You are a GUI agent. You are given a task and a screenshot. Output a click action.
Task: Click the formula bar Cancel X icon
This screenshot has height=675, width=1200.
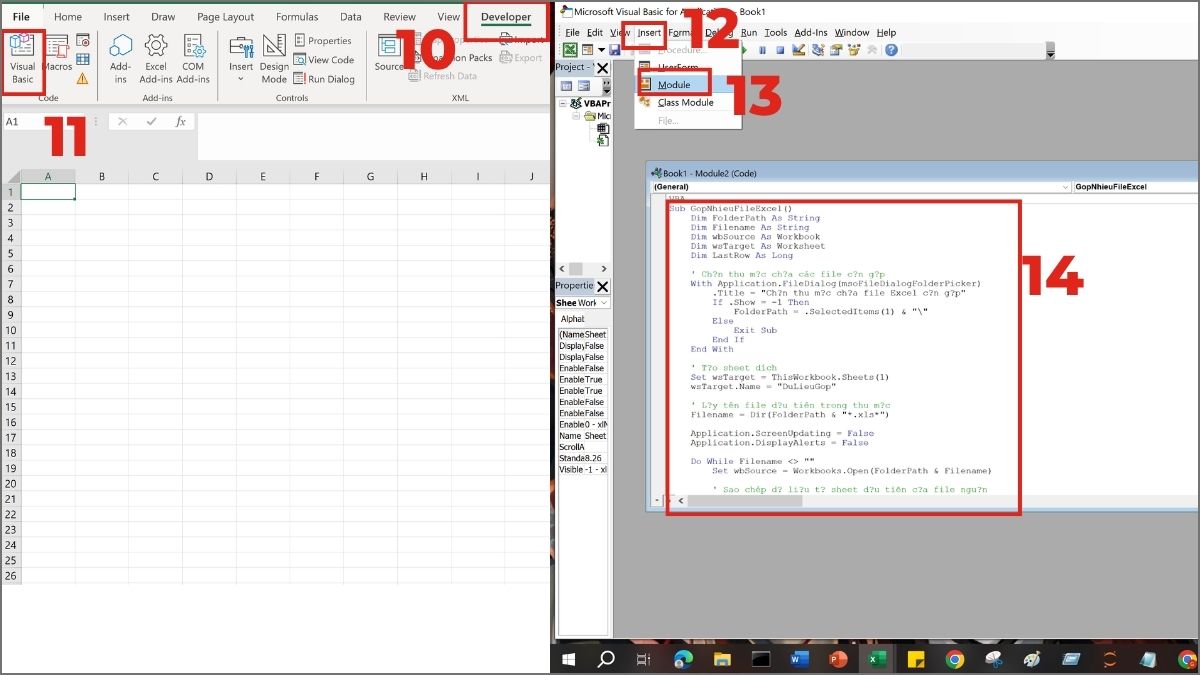tap(122, 121)
